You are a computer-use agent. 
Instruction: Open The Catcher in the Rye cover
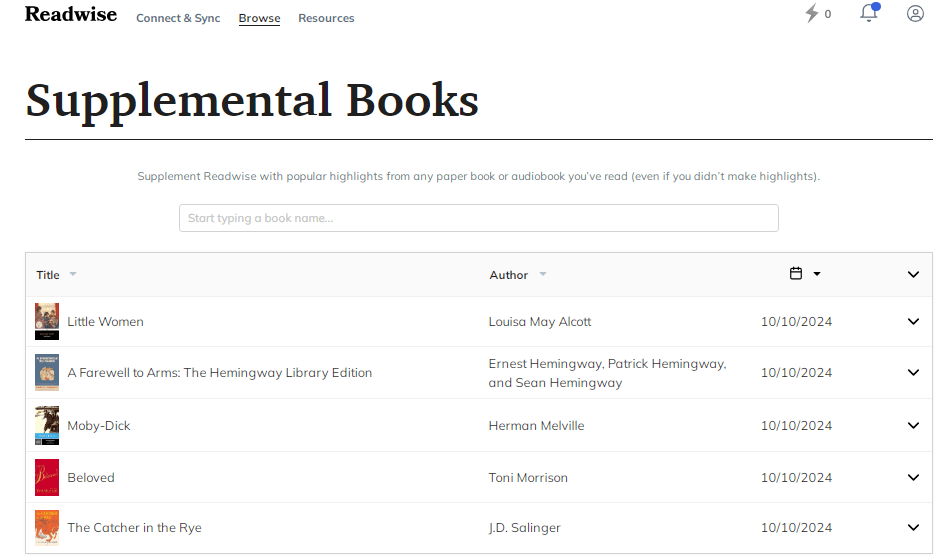47,527
